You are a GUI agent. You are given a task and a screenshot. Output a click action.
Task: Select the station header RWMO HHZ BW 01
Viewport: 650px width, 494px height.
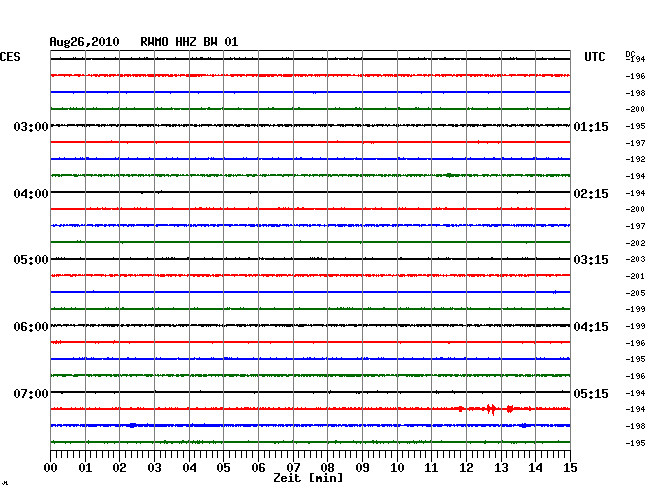click(x=189, y=42)
